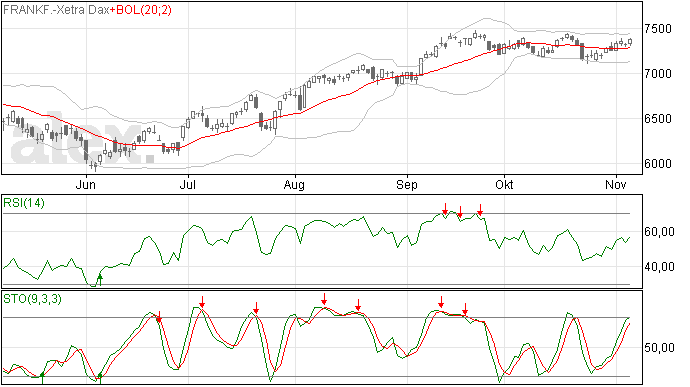Viewport: 690px width, 387px height.
Task: Click the RSI(14) panel label
Action: 24,203
